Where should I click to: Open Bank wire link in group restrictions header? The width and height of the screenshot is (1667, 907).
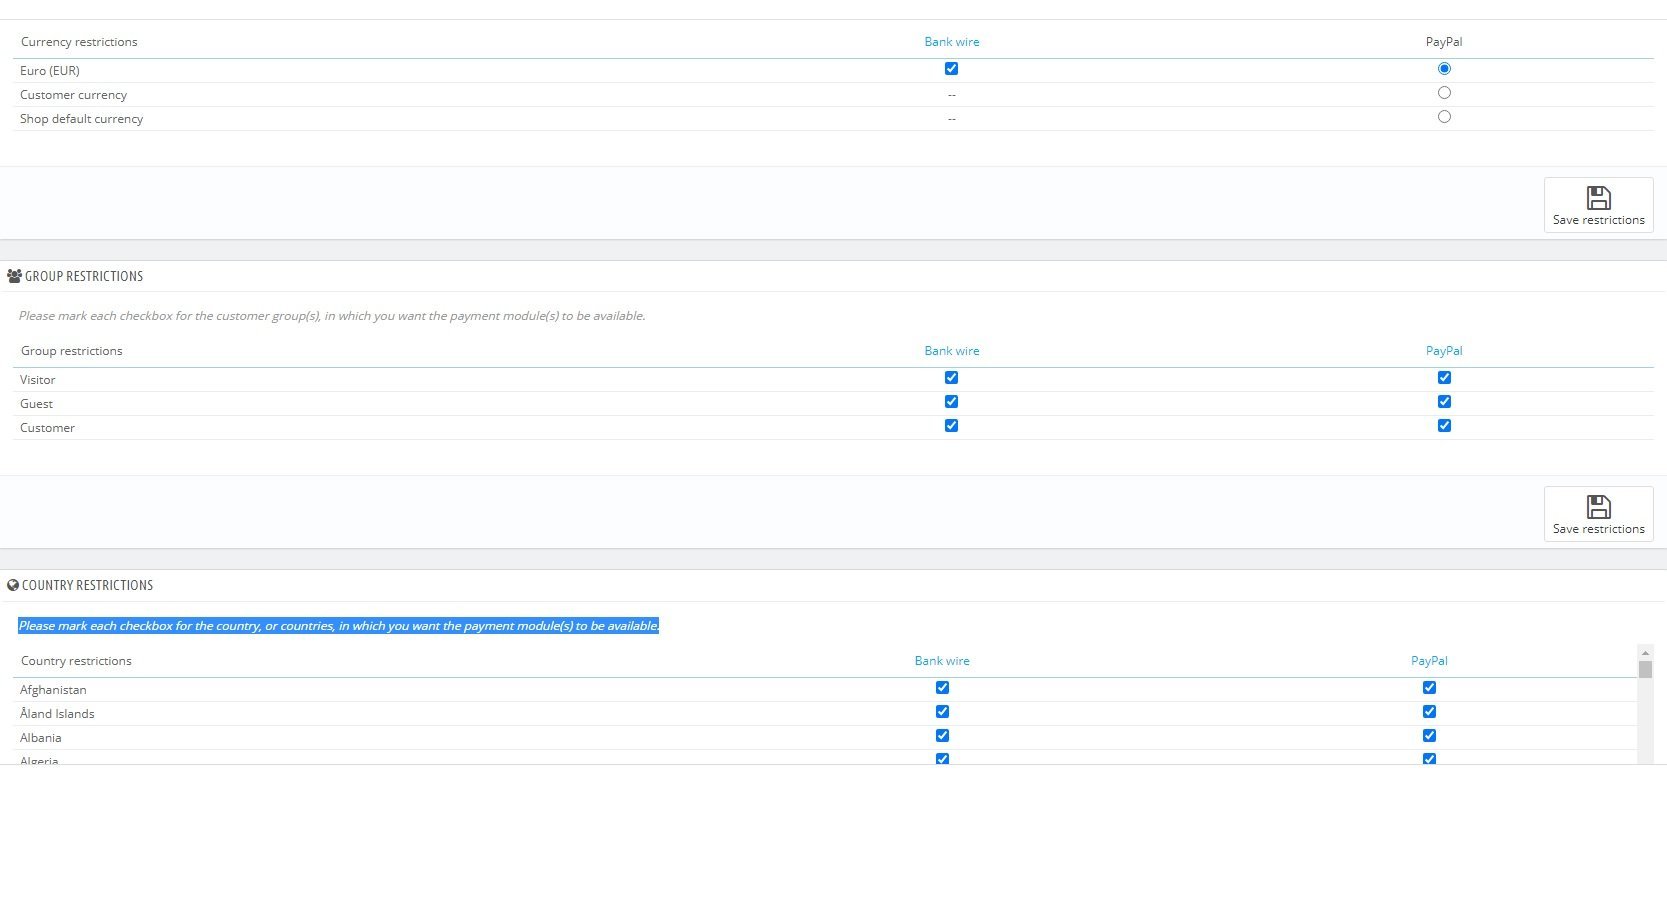point(952,351)
